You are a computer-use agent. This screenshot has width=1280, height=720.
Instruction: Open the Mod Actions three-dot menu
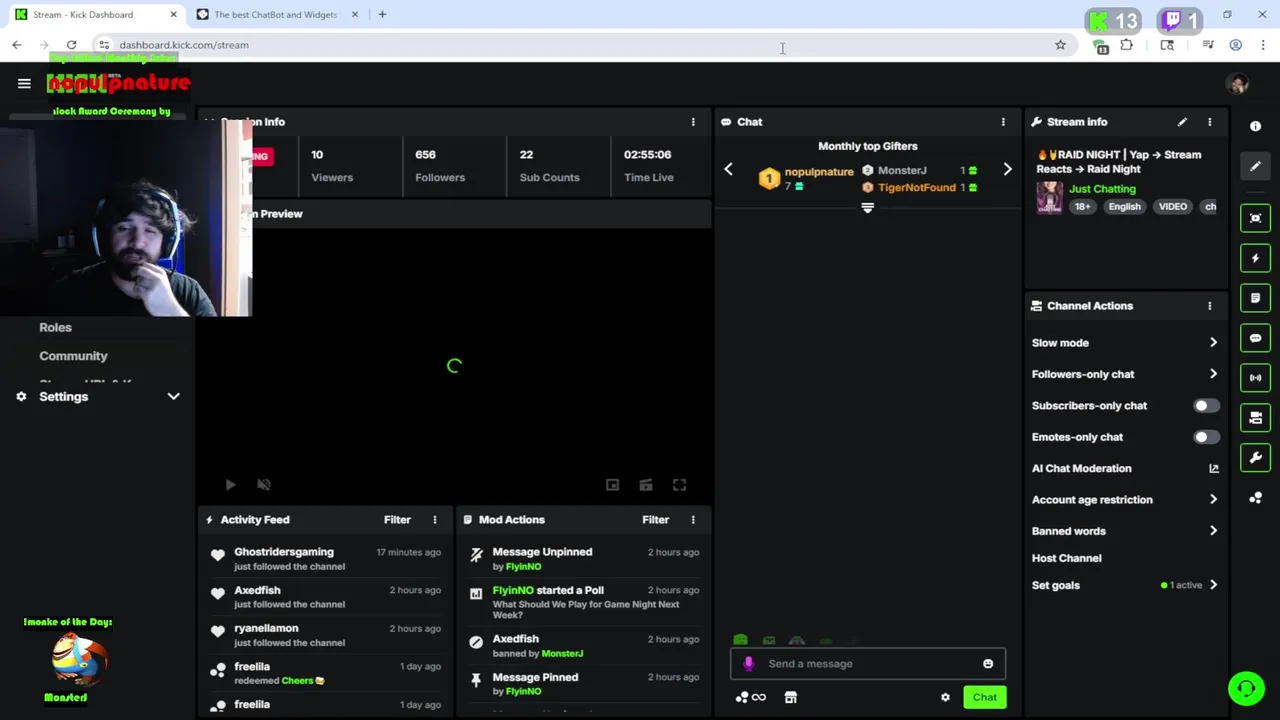click(x=693, y=520)
